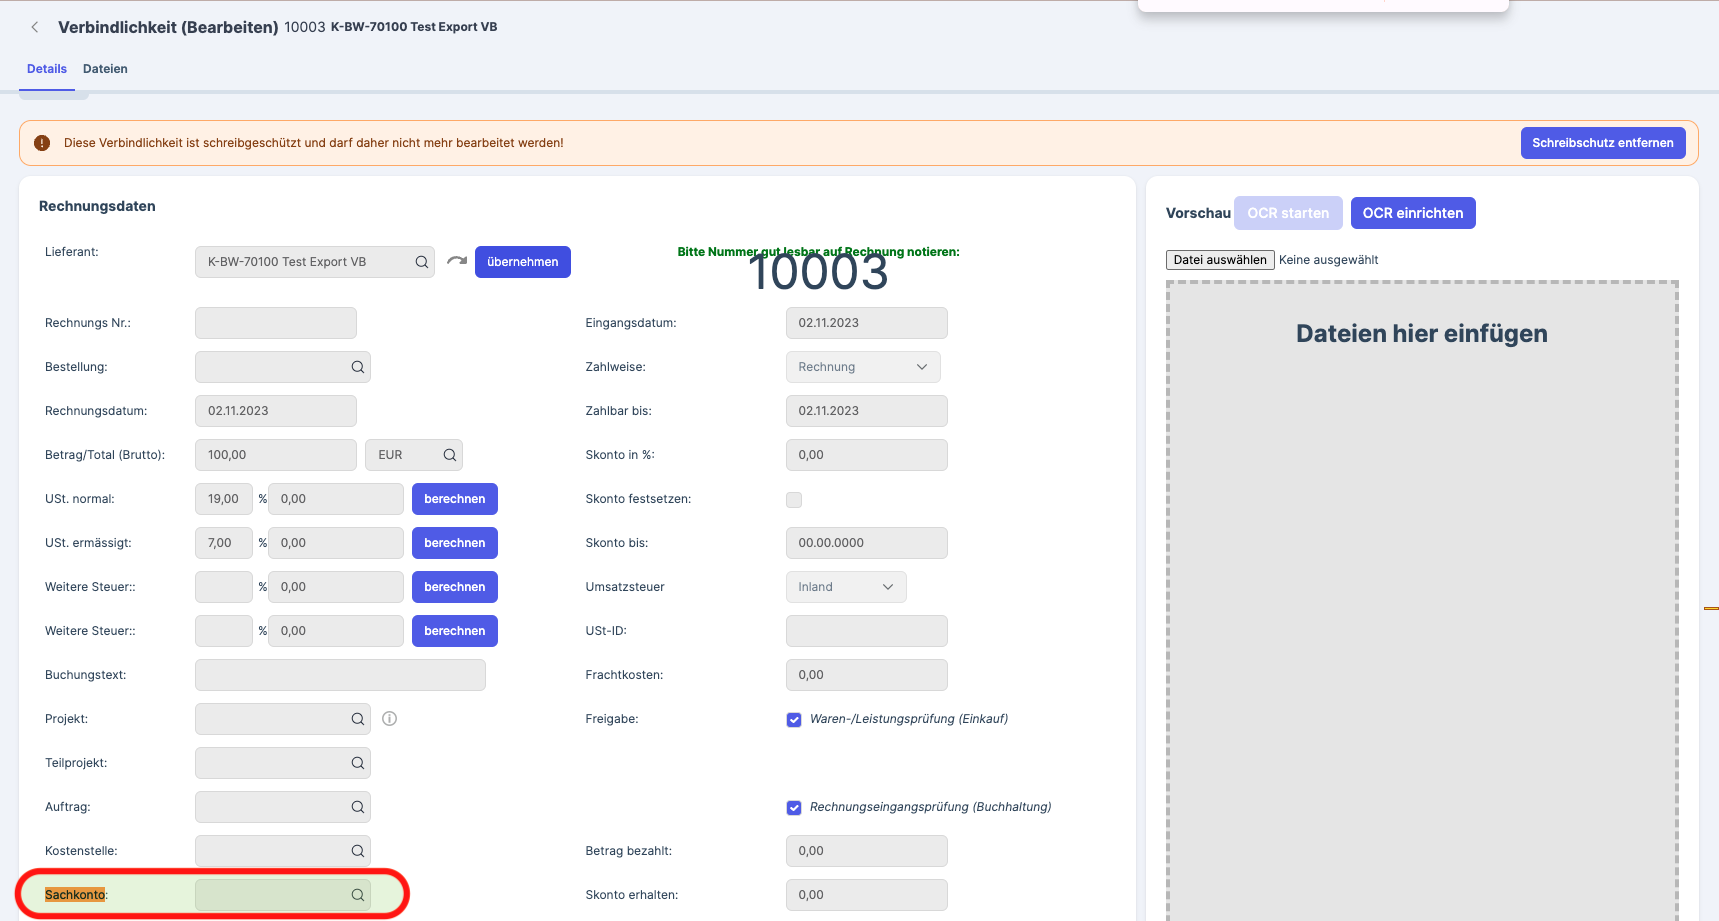Click the Betrag/Total (Brutto) amount field
The height and width of the screenshot is (921, 1719).
(276, 455)
